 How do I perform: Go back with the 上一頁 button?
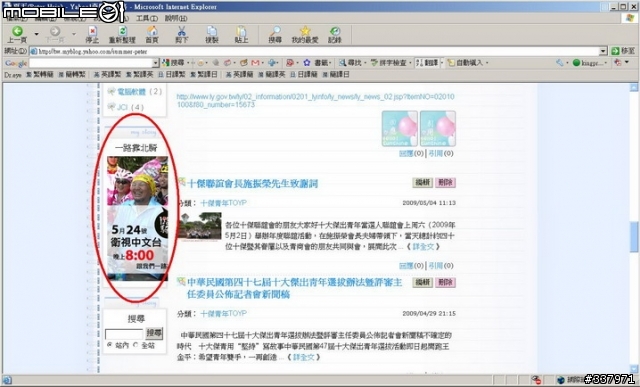(17, 35)
